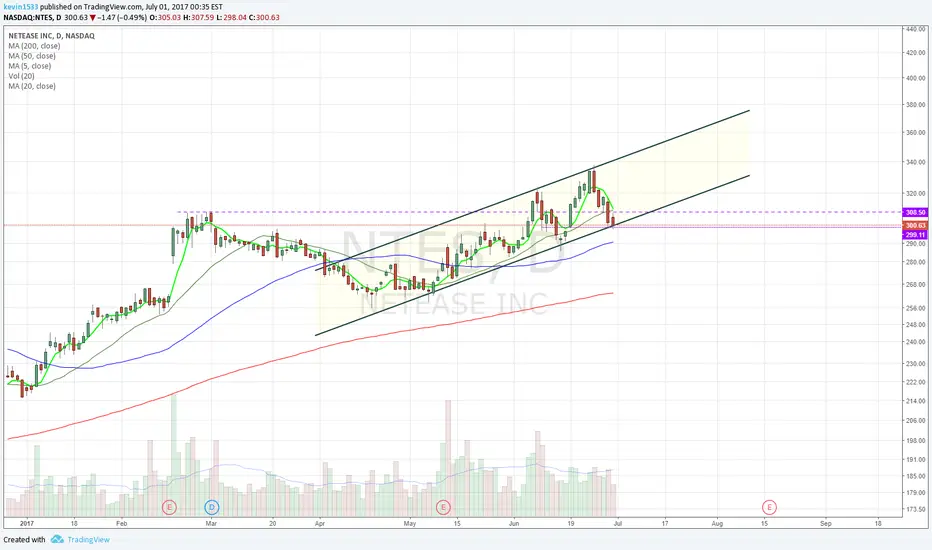This screenshot has height=550, width=932.
Task: Click the future earnings E marker near Aug
Action: point(769,507)
